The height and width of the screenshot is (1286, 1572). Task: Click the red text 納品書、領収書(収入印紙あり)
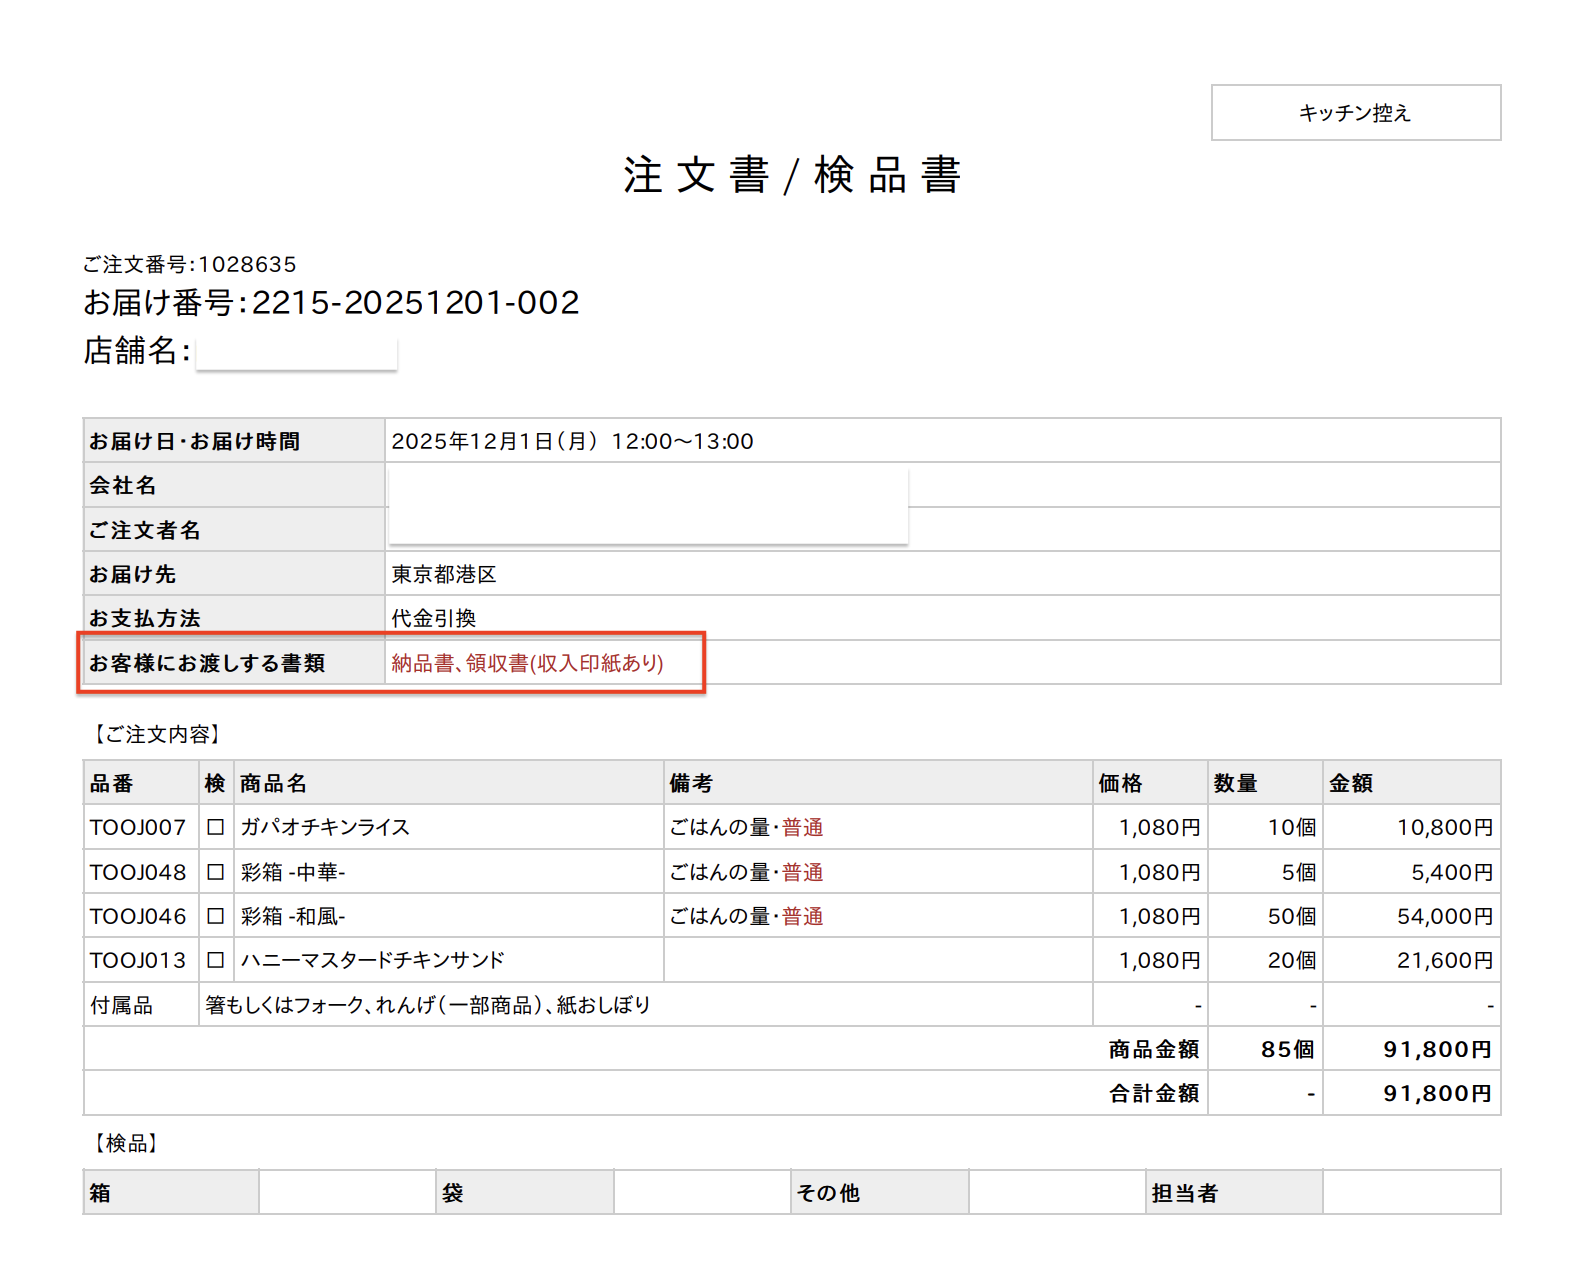[x=527, y=663]
